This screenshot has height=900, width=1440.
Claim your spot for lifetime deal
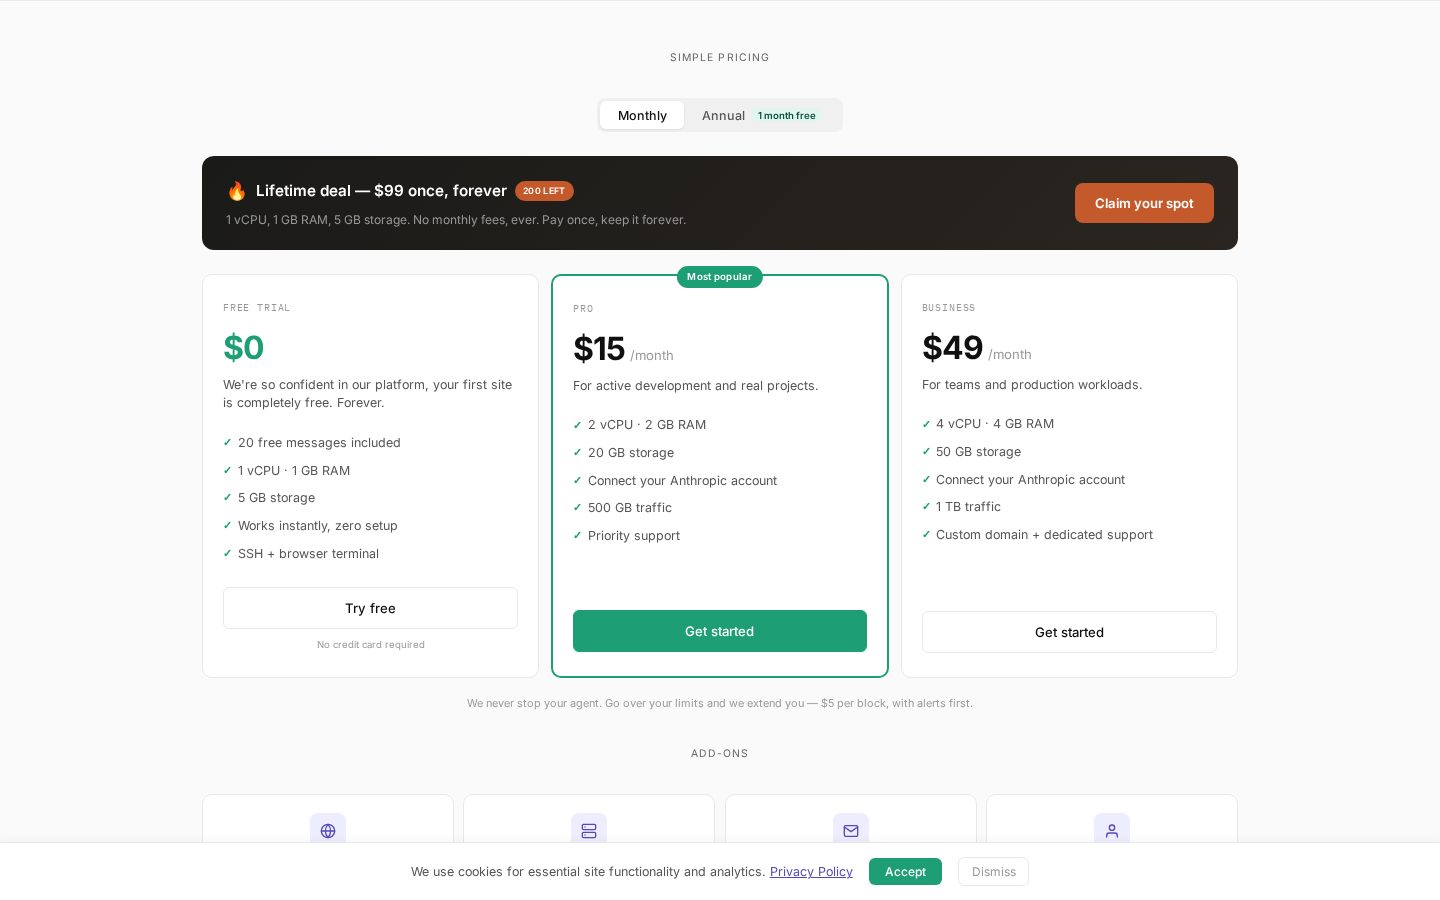[1144, 203]
